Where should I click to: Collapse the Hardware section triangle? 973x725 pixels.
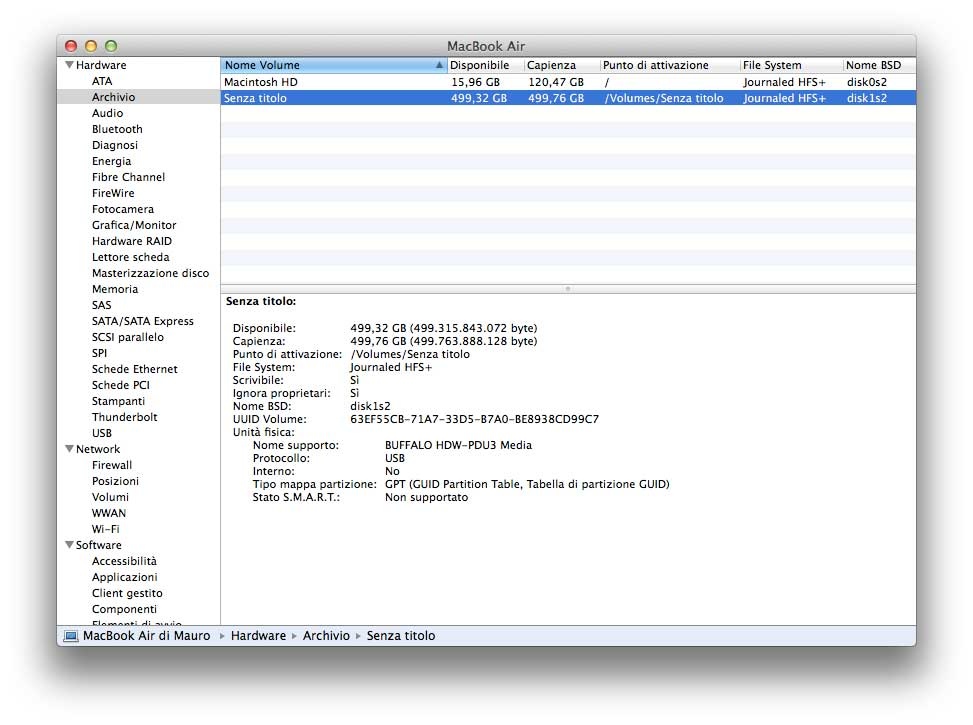pyautogui.click(x=69, y=65)
